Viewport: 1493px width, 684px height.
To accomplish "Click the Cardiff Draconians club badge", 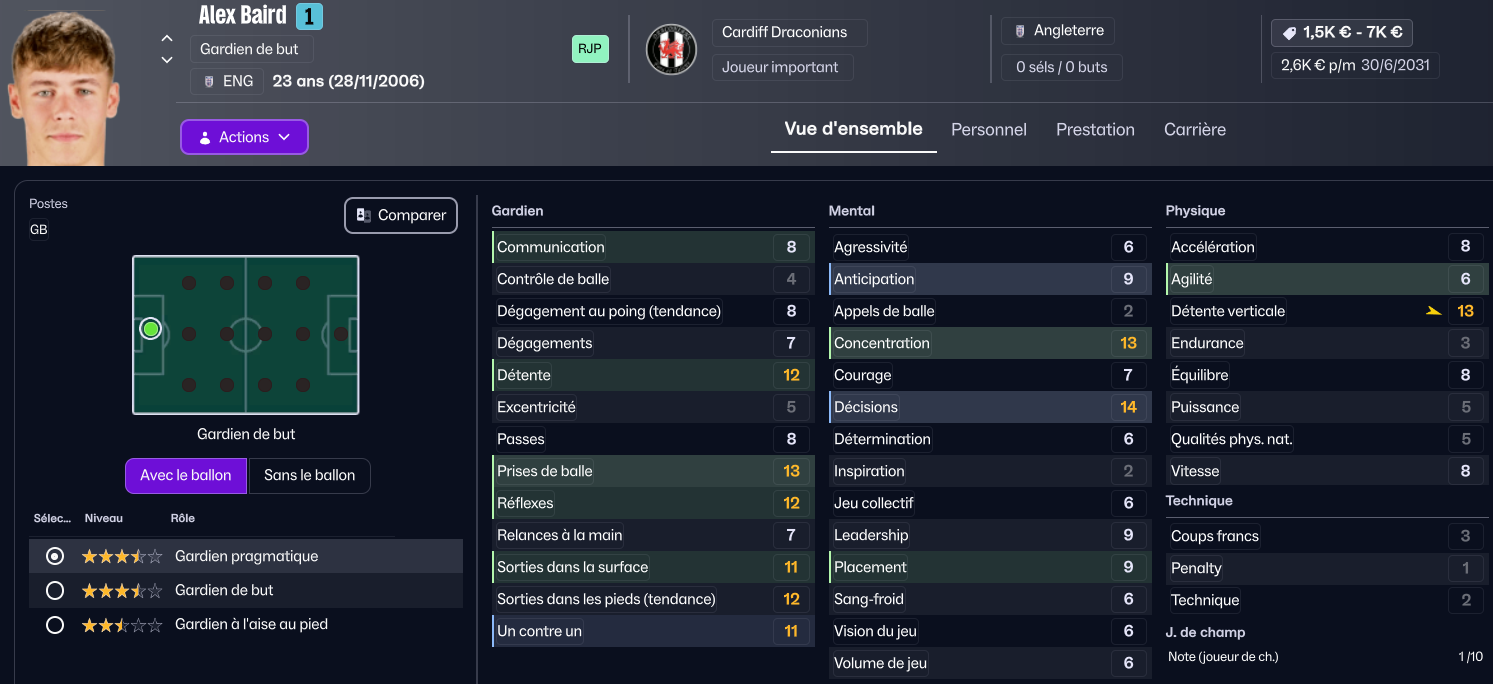I will 671,49.
